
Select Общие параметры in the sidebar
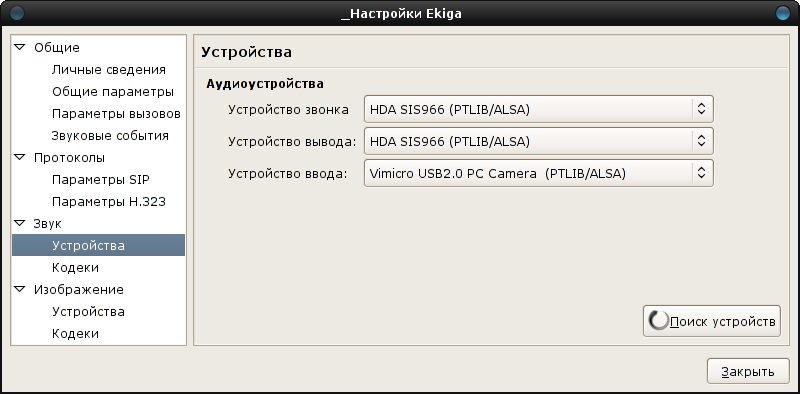113,92
